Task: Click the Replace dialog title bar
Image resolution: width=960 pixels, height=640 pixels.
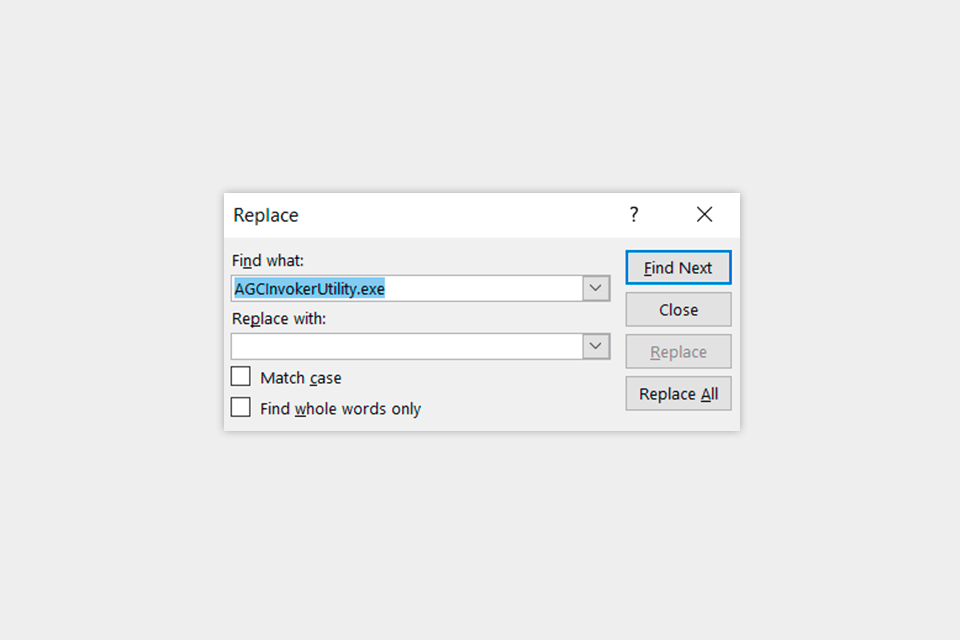Action: pos(450,214)
